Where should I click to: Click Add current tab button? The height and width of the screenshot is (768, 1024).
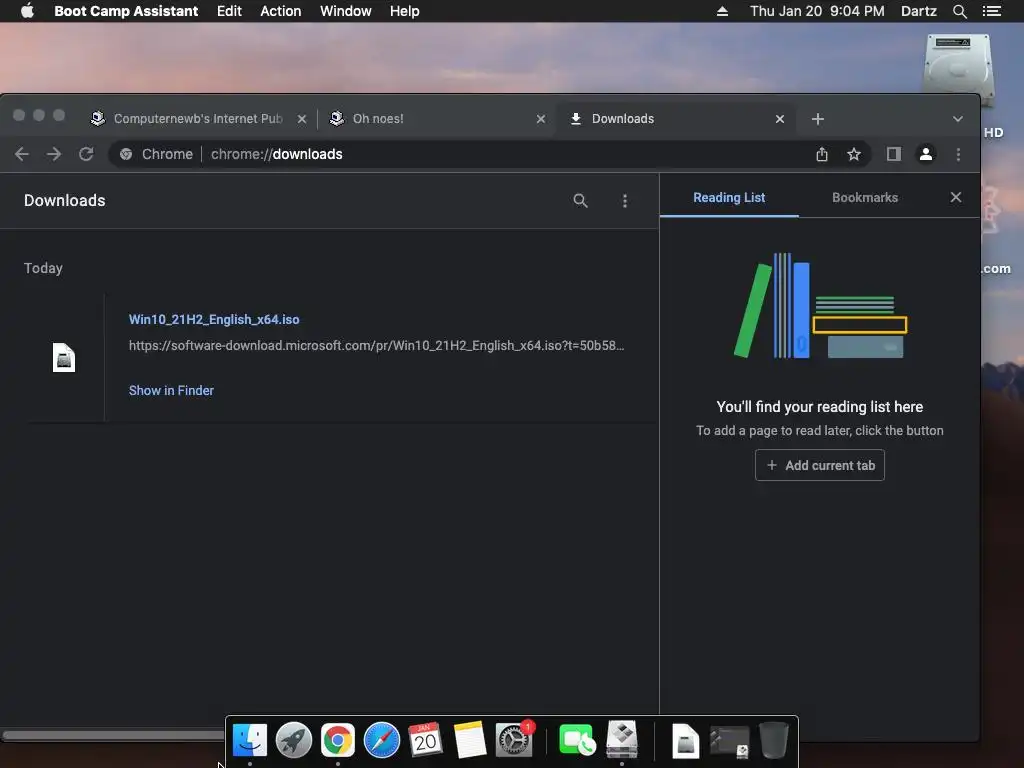tap(820, 465)
